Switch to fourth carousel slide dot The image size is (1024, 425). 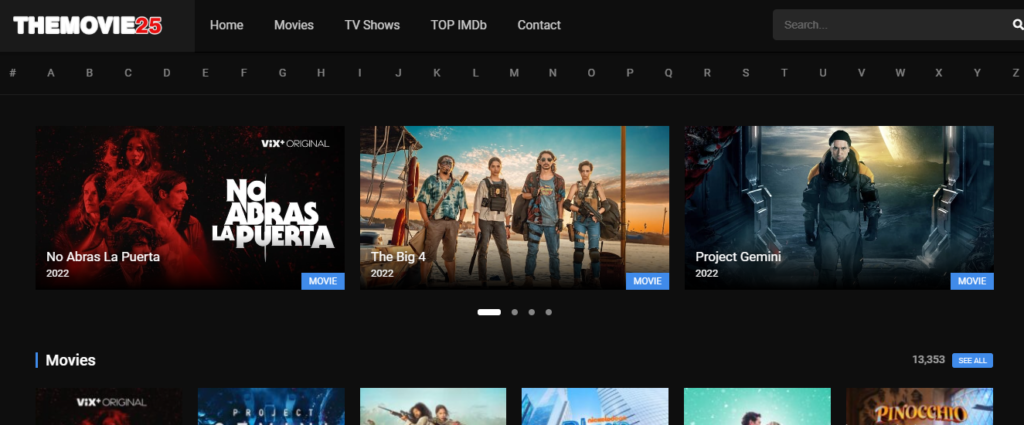[549, 312]
